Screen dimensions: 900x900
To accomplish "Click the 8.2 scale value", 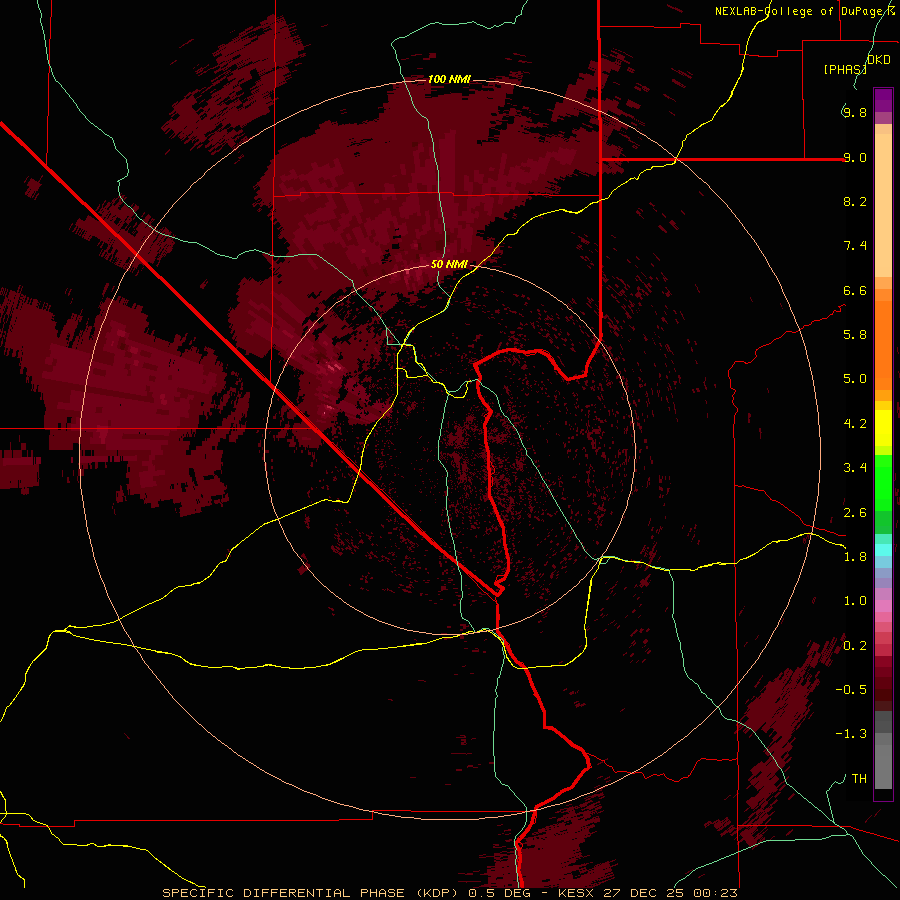I will point(855,201).
